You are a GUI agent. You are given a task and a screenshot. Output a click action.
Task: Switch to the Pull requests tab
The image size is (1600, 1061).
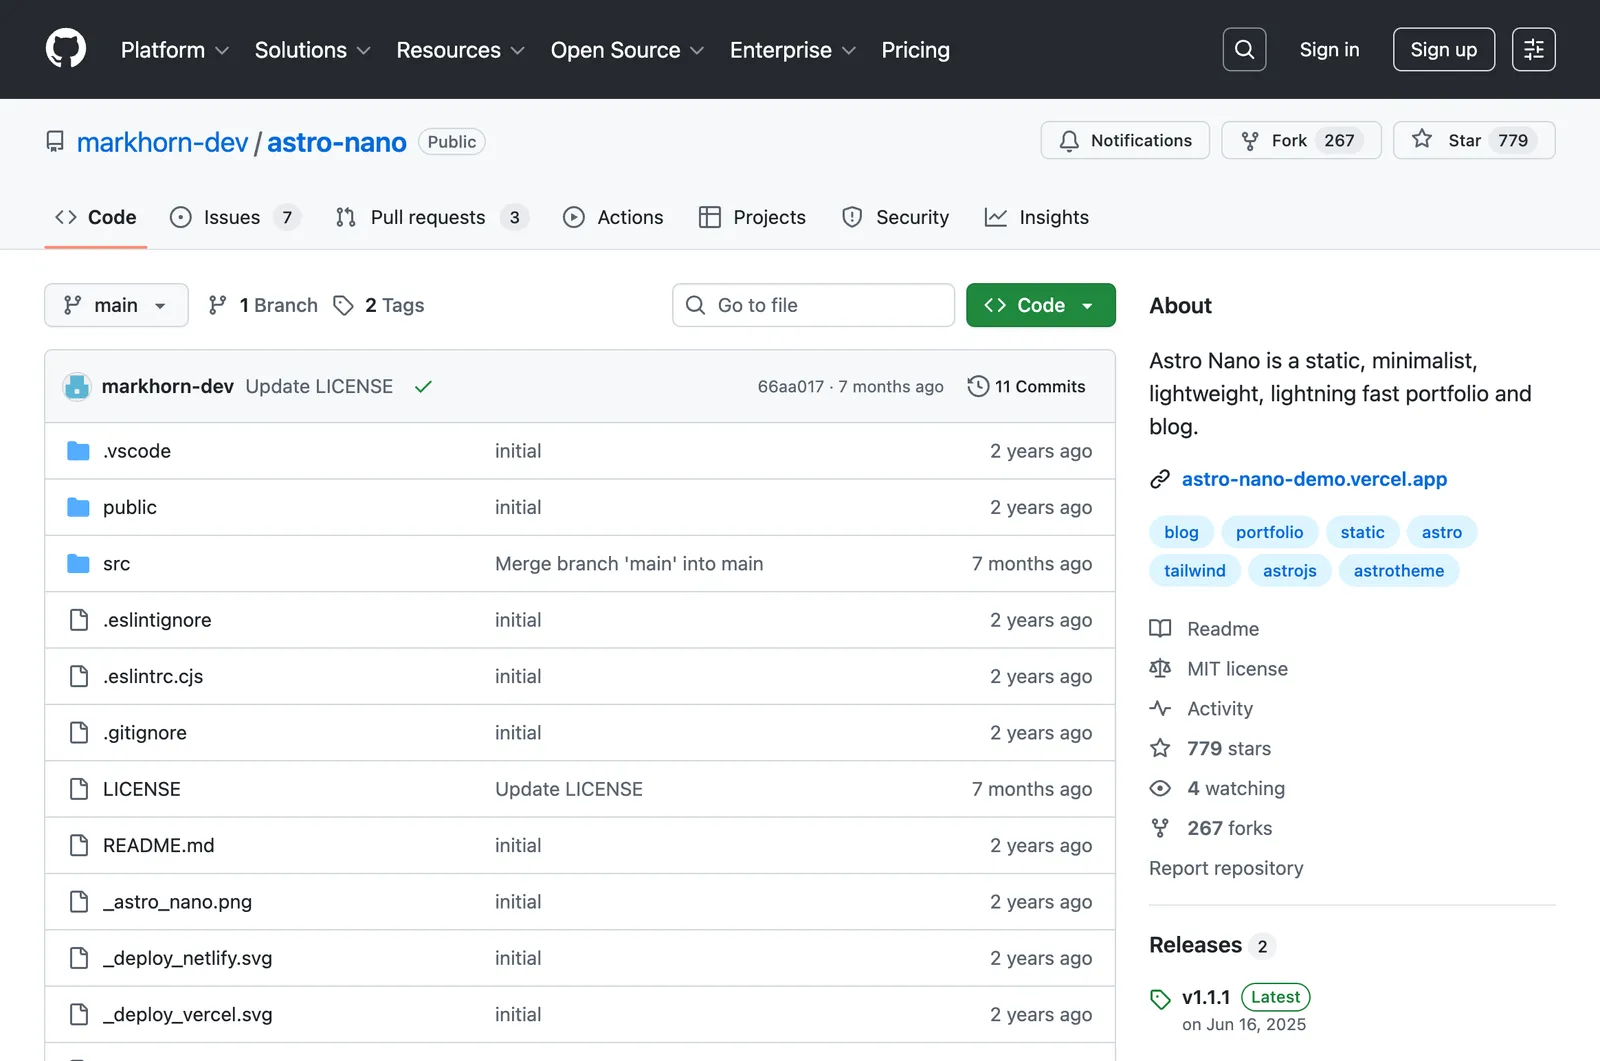tap(432, 217)
